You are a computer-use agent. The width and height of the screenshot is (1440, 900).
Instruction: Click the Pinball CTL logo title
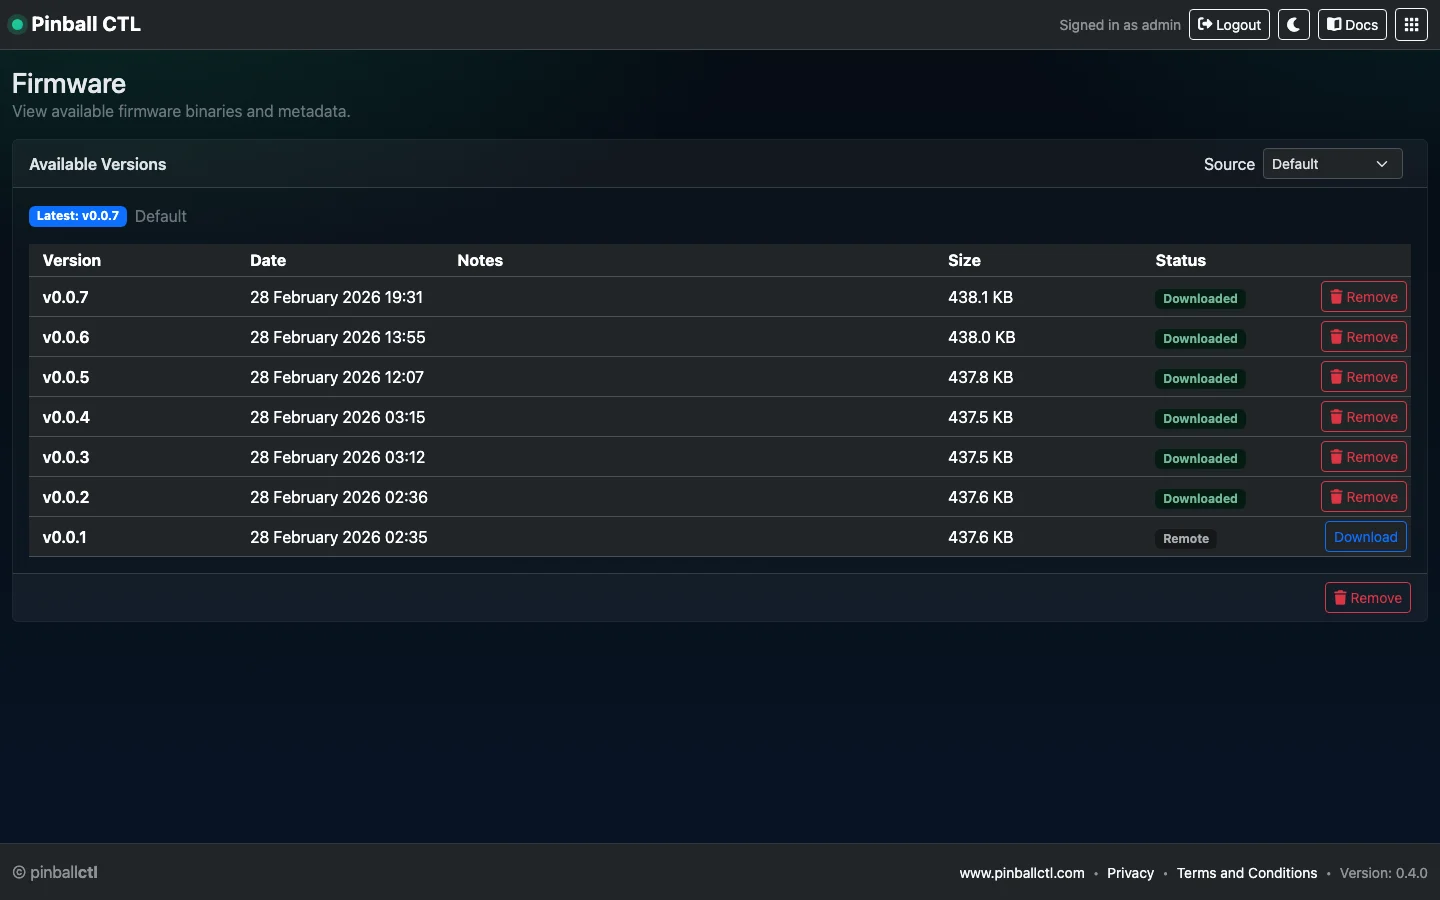point(86,24)
